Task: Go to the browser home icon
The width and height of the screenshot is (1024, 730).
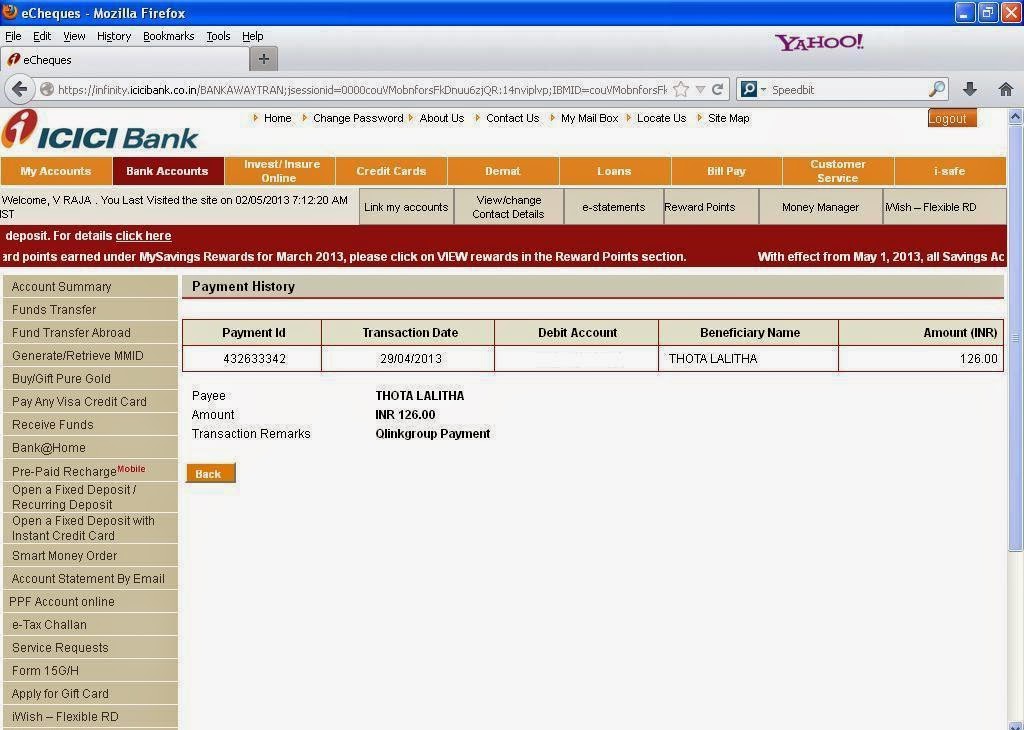Action: pos(1006,89)
